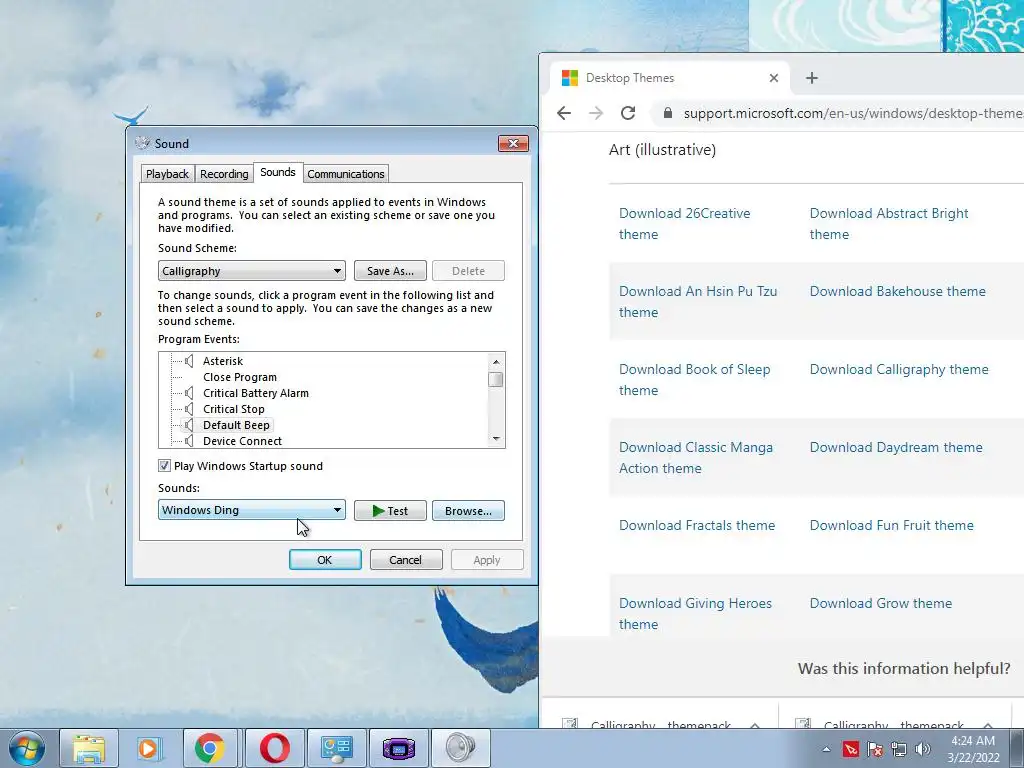This screenshot has height=768, width=1024.
Task: Open the Action Center flag icon
Action: 875,749
